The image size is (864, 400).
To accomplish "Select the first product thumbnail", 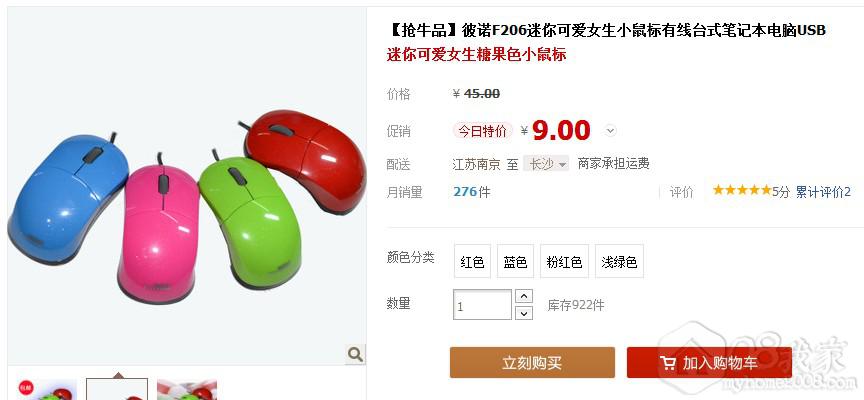I will tap(47, 390).
